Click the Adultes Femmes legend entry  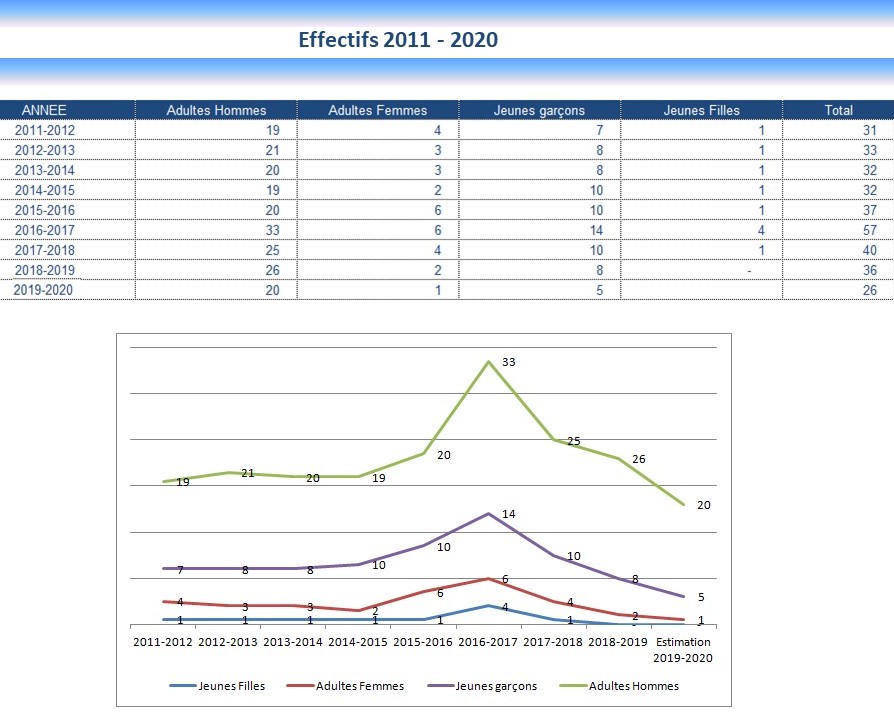346,686
